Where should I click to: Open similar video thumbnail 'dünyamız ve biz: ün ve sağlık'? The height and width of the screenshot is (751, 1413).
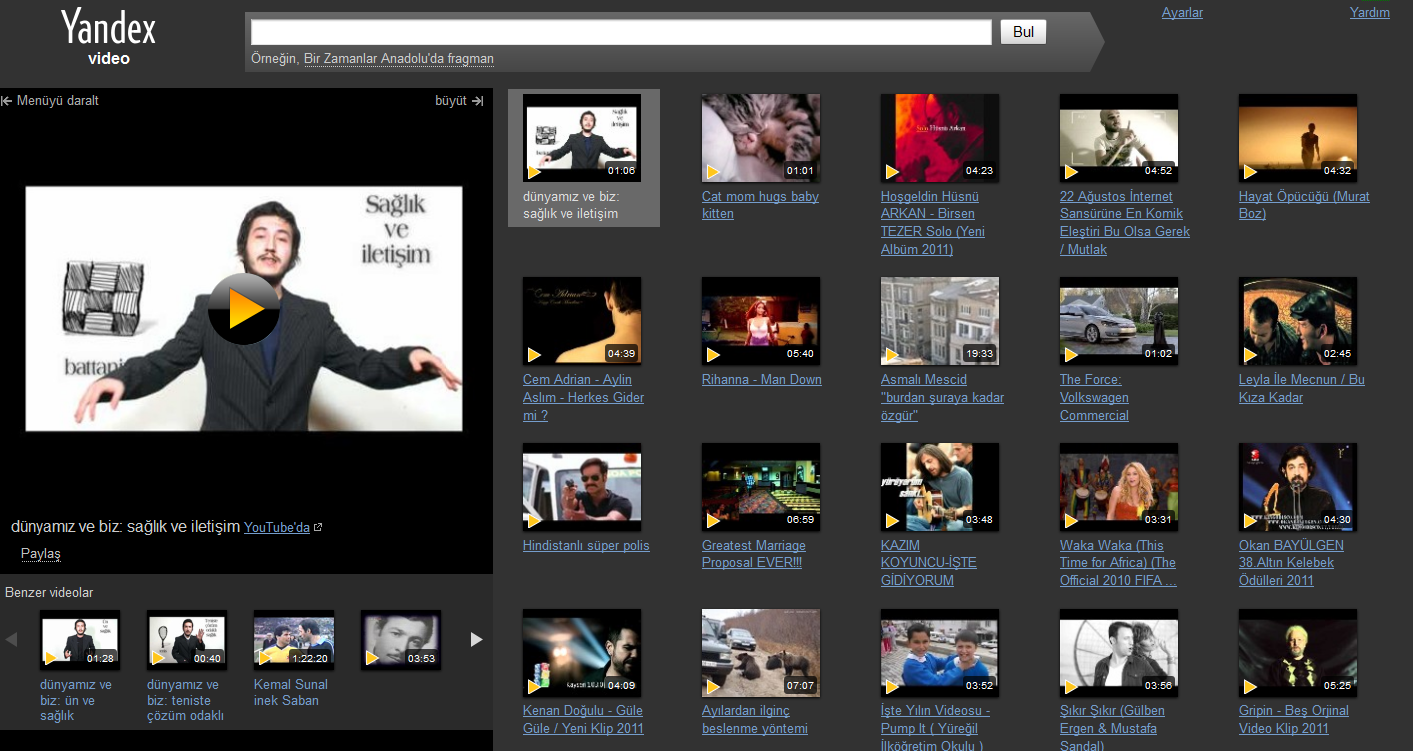(x=80, y=640)
